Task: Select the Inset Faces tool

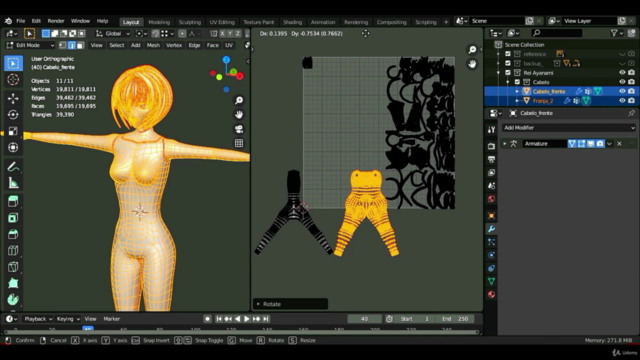Action: pos(13,218)
